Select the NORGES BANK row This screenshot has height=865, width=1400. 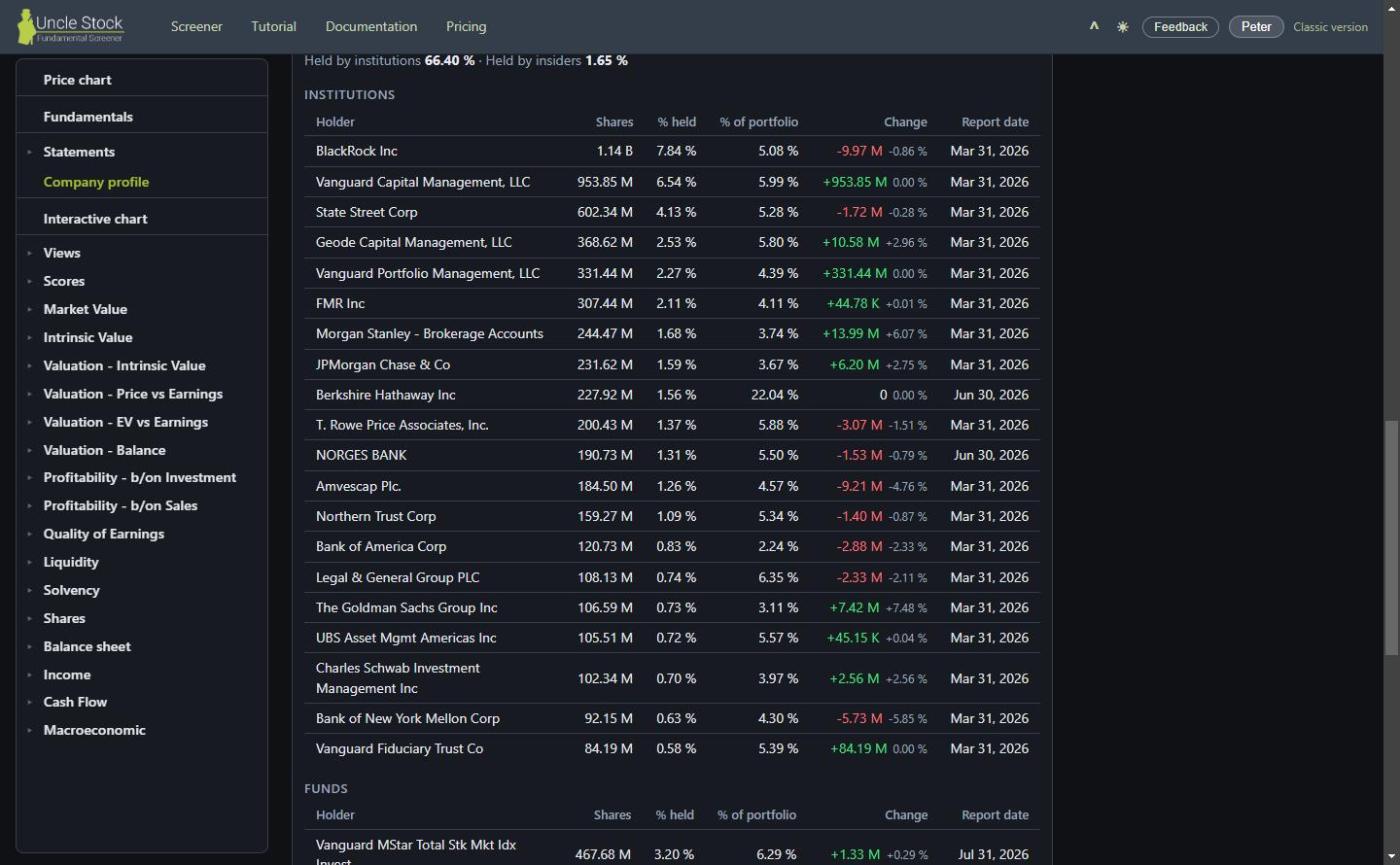coord(672,455)
